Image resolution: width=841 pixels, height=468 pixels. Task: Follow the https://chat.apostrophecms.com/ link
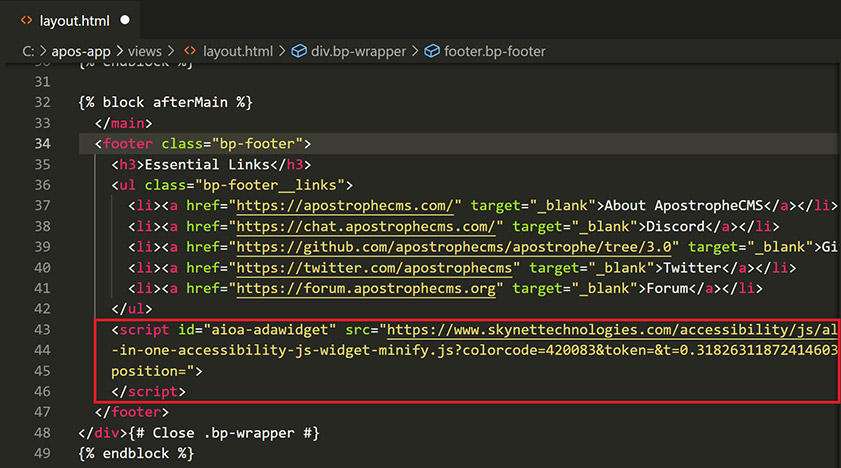pos(366,227)
